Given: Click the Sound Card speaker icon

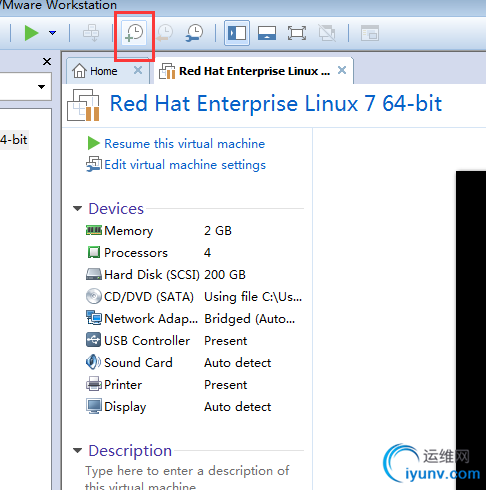Looking at the screenshot, I should pos(93,362).
